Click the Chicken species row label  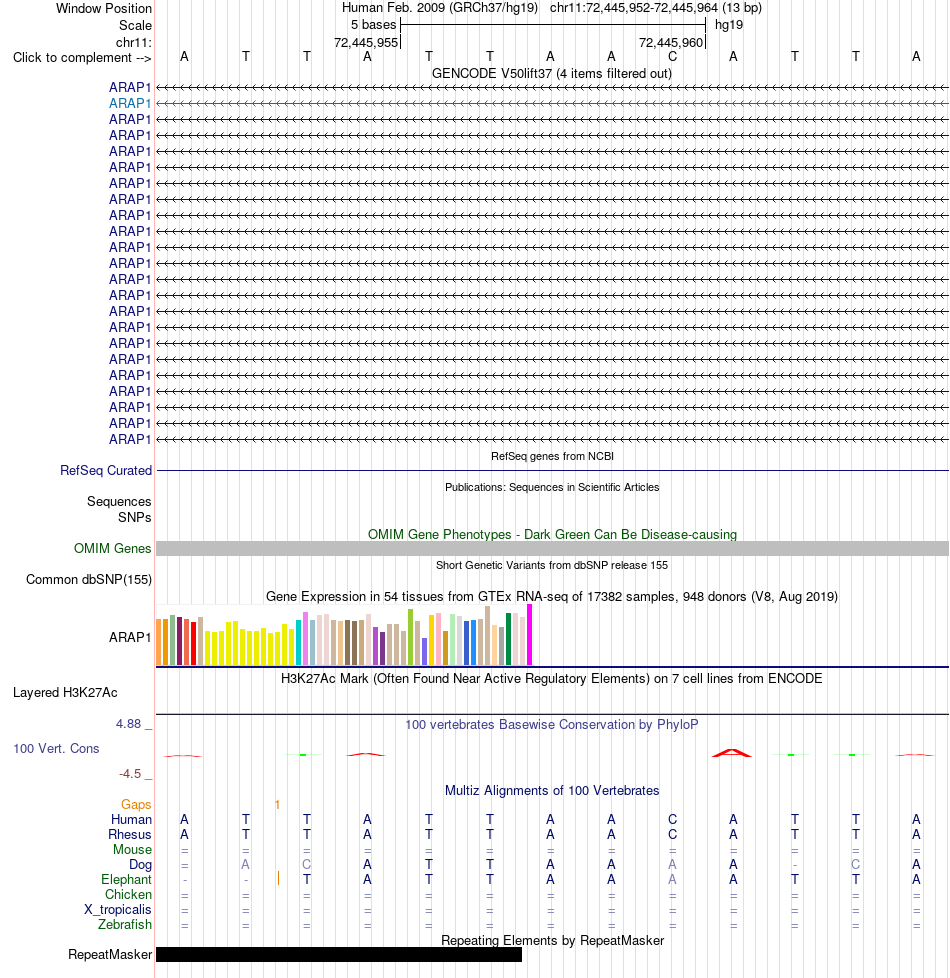pos(128,894)
